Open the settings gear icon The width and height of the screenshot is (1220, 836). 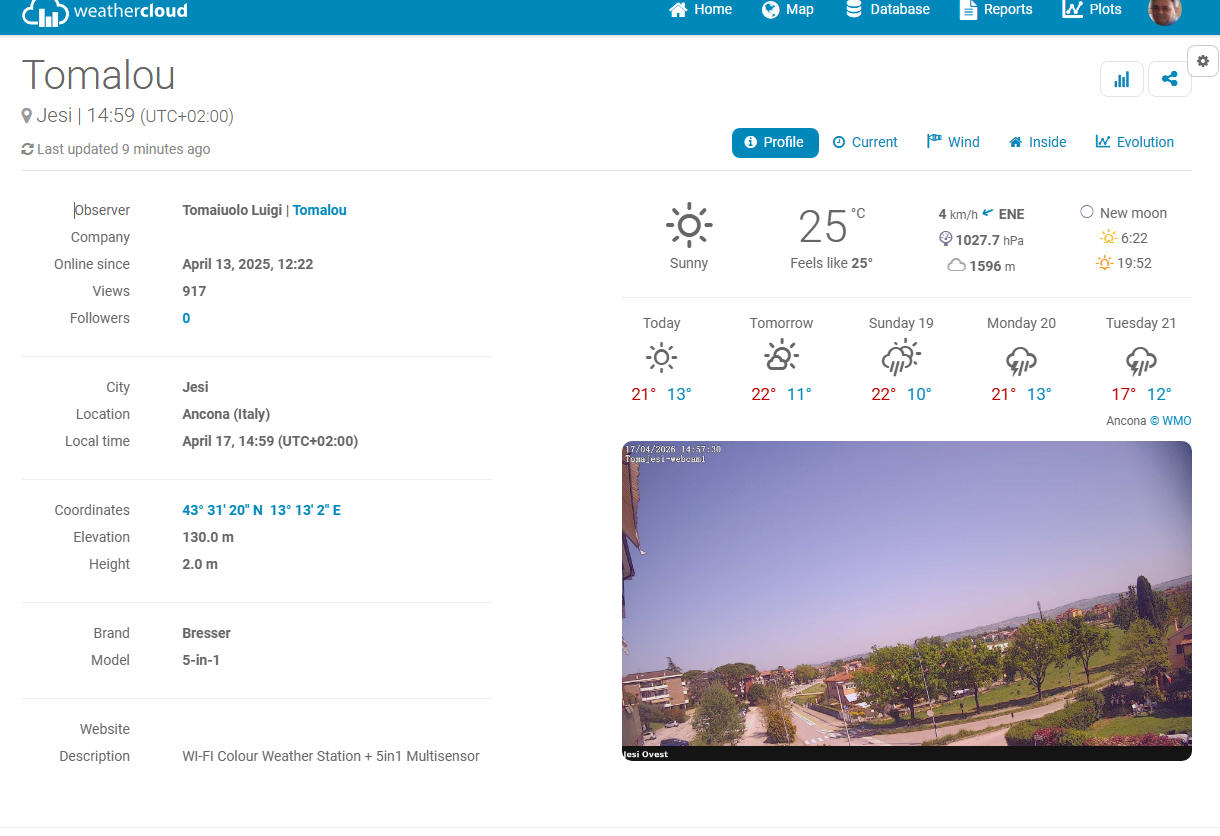click(1202, 61)
